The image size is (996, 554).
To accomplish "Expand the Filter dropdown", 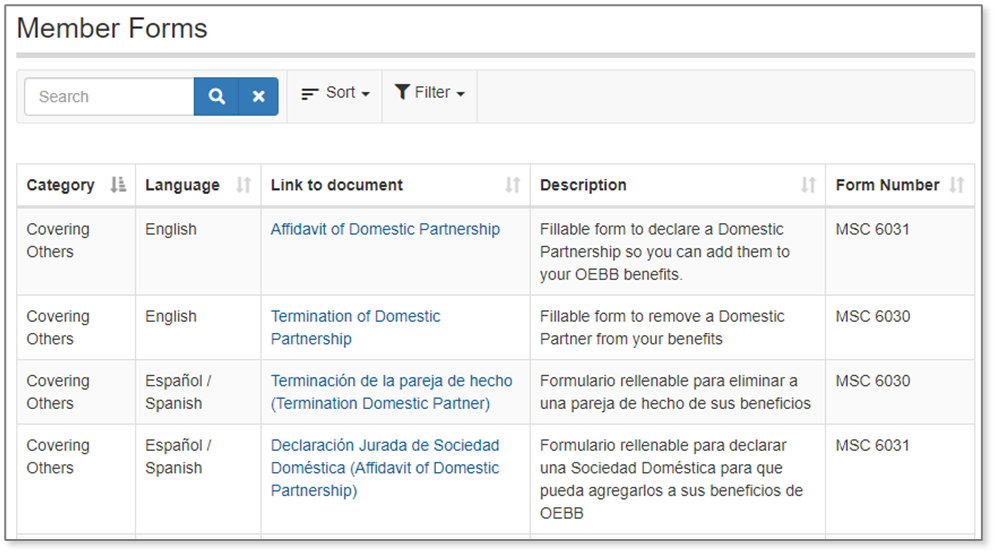I will 430,93.
